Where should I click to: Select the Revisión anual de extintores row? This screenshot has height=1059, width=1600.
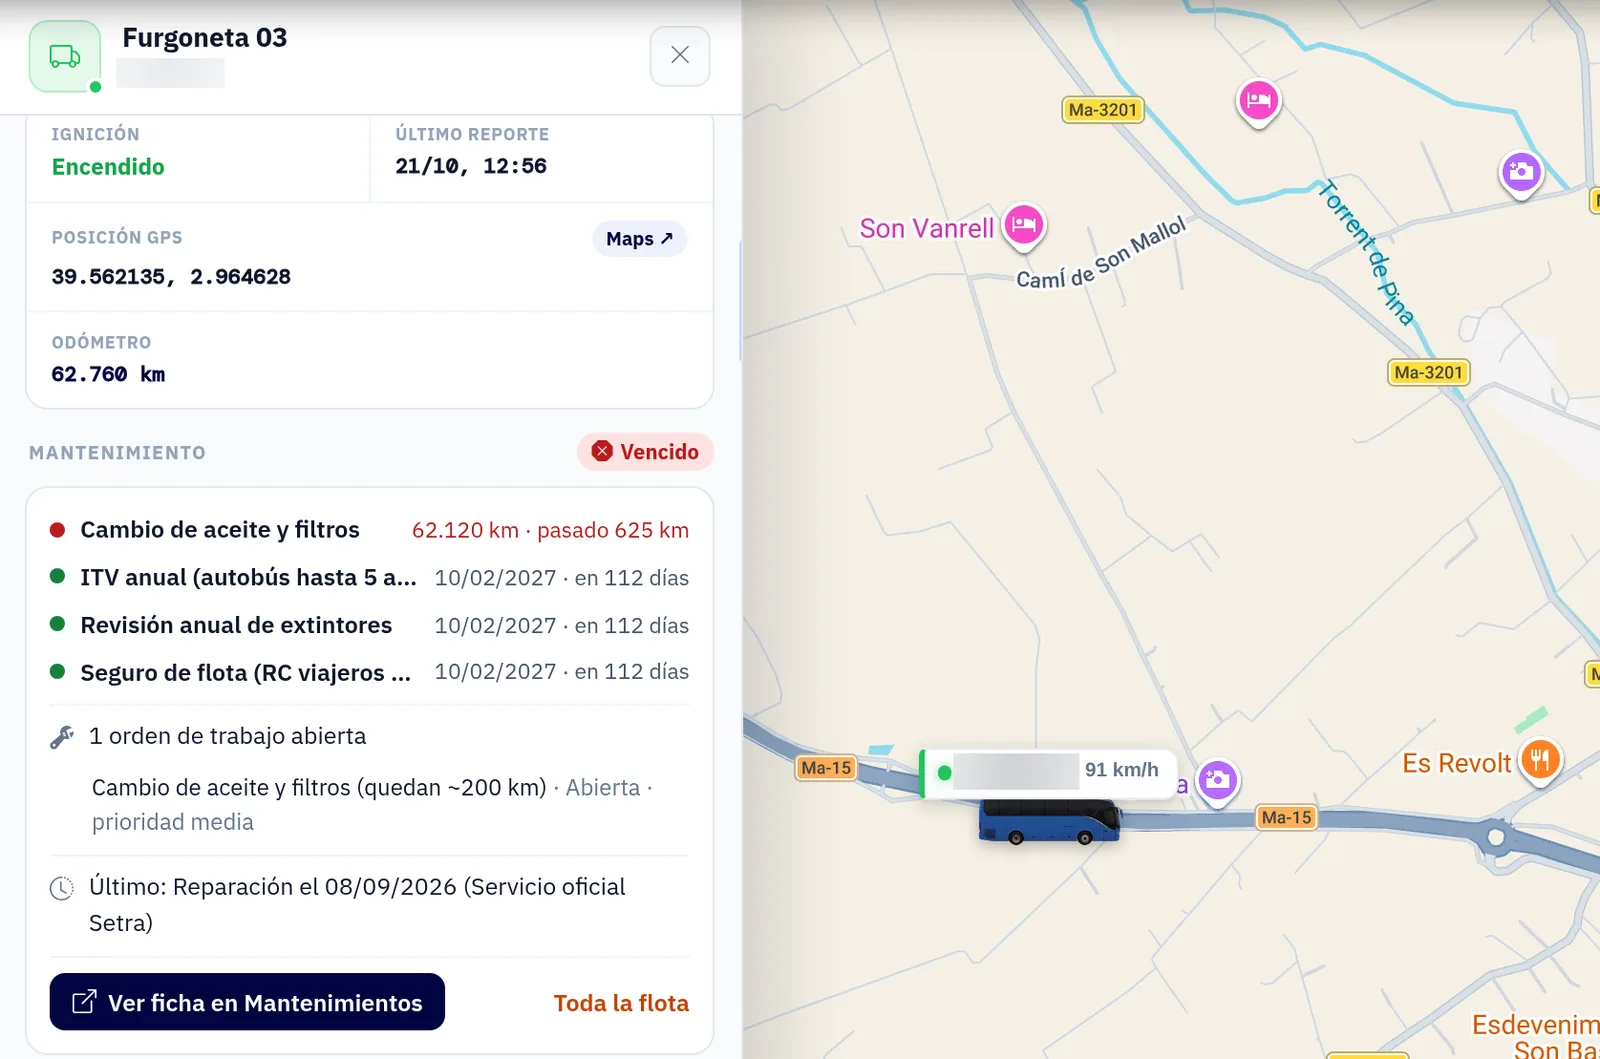(x=369, y=626)
